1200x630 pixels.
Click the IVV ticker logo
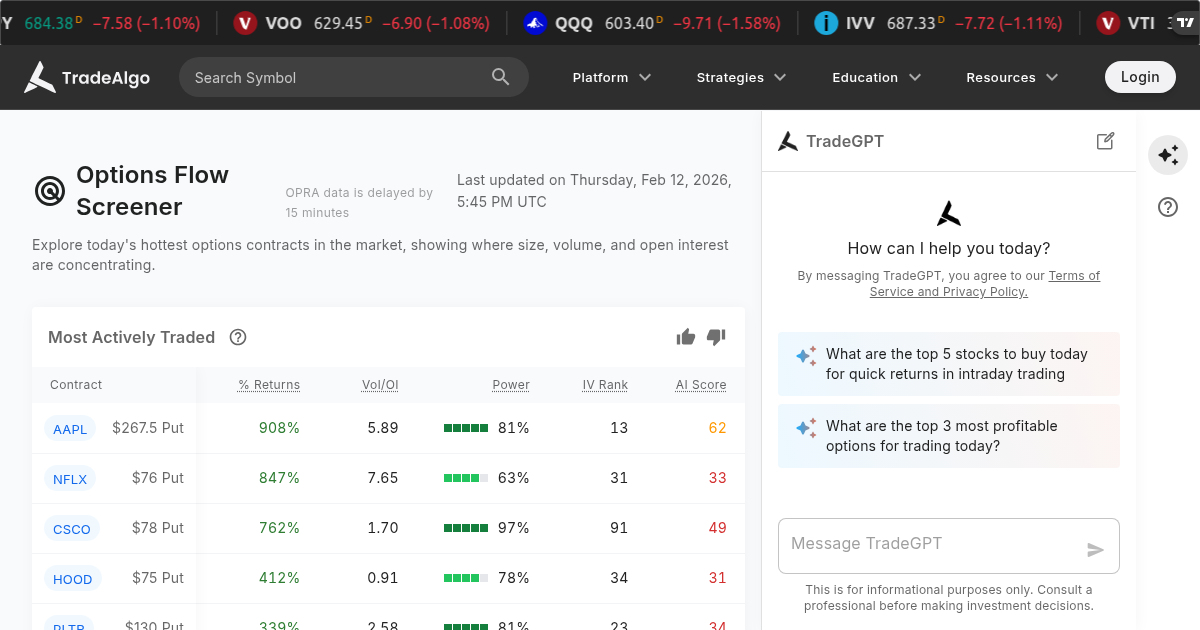[826, 23]
